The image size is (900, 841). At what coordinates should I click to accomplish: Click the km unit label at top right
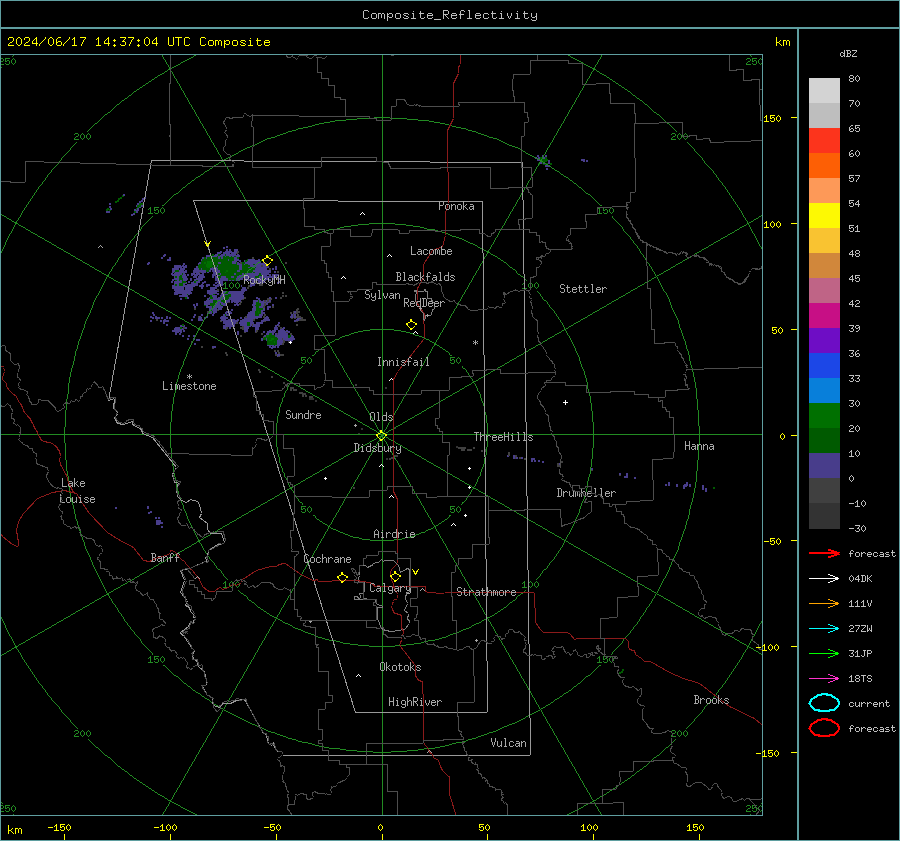[x=782, y=42]
